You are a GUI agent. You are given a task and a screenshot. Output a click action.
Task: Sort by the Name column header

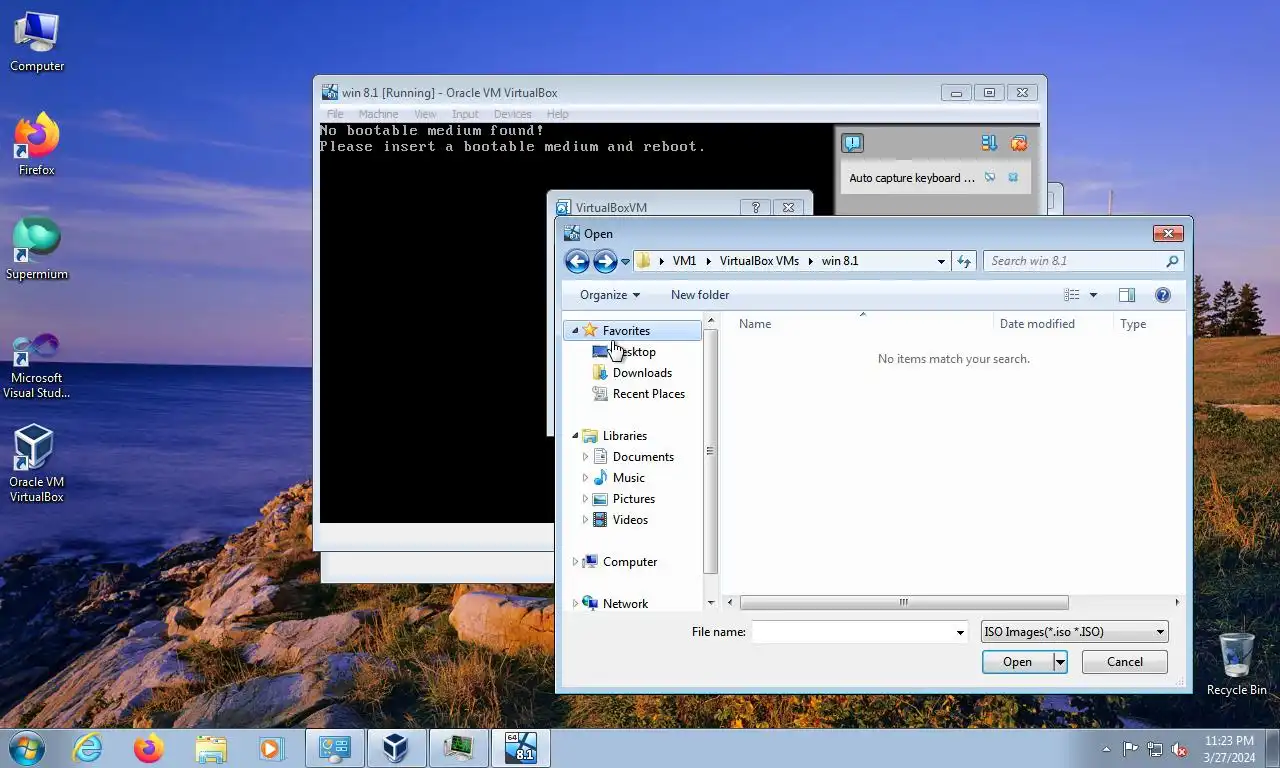tap(755, 324)
